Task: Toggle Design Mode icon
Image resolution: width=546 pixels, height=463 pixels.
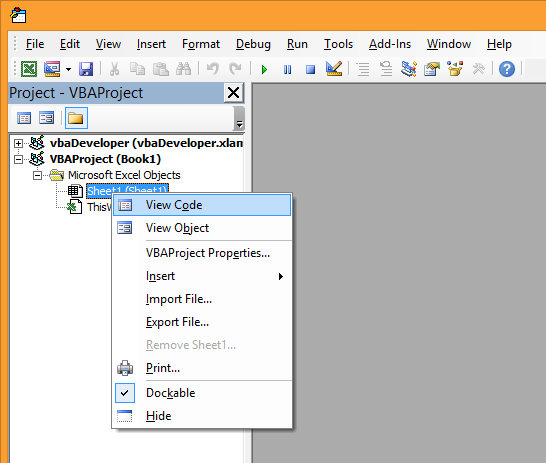Action: point(334,68)
